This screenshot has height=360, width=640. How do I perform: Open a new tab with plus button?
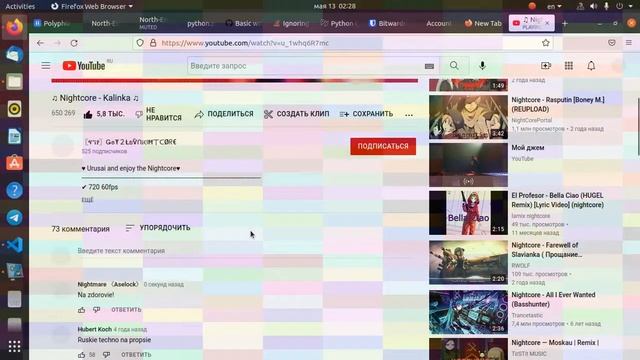click(564, 24)
